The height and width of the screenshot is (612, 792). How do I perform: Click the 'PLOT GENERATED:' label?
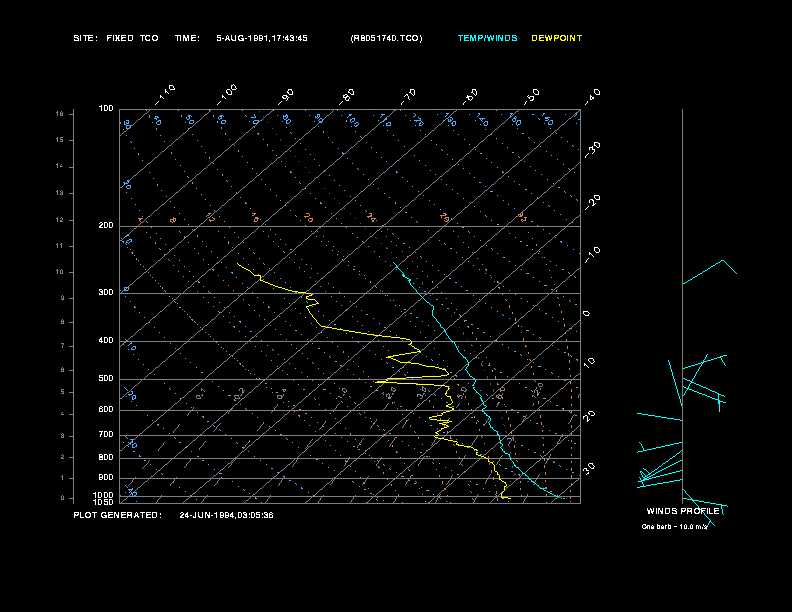118,515
